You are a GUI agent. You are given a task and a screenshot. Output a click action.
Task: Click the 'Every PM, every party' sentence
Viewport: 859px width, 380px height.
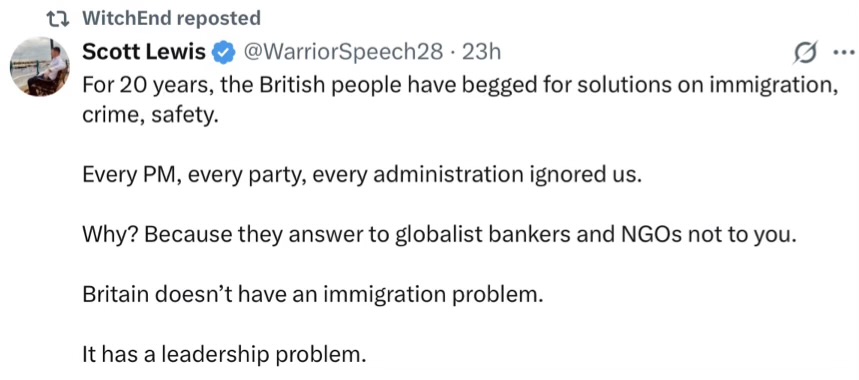(361, 176)
